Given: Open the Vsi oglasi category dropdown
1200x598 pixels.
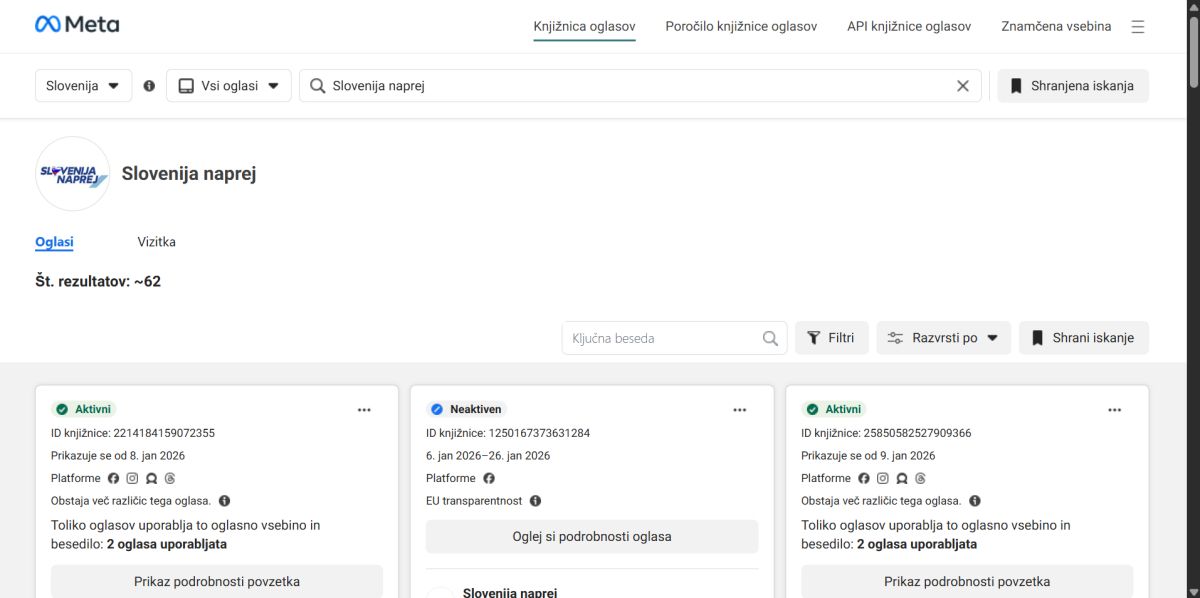Looking at the screenshot, I should tap(229, 86).
